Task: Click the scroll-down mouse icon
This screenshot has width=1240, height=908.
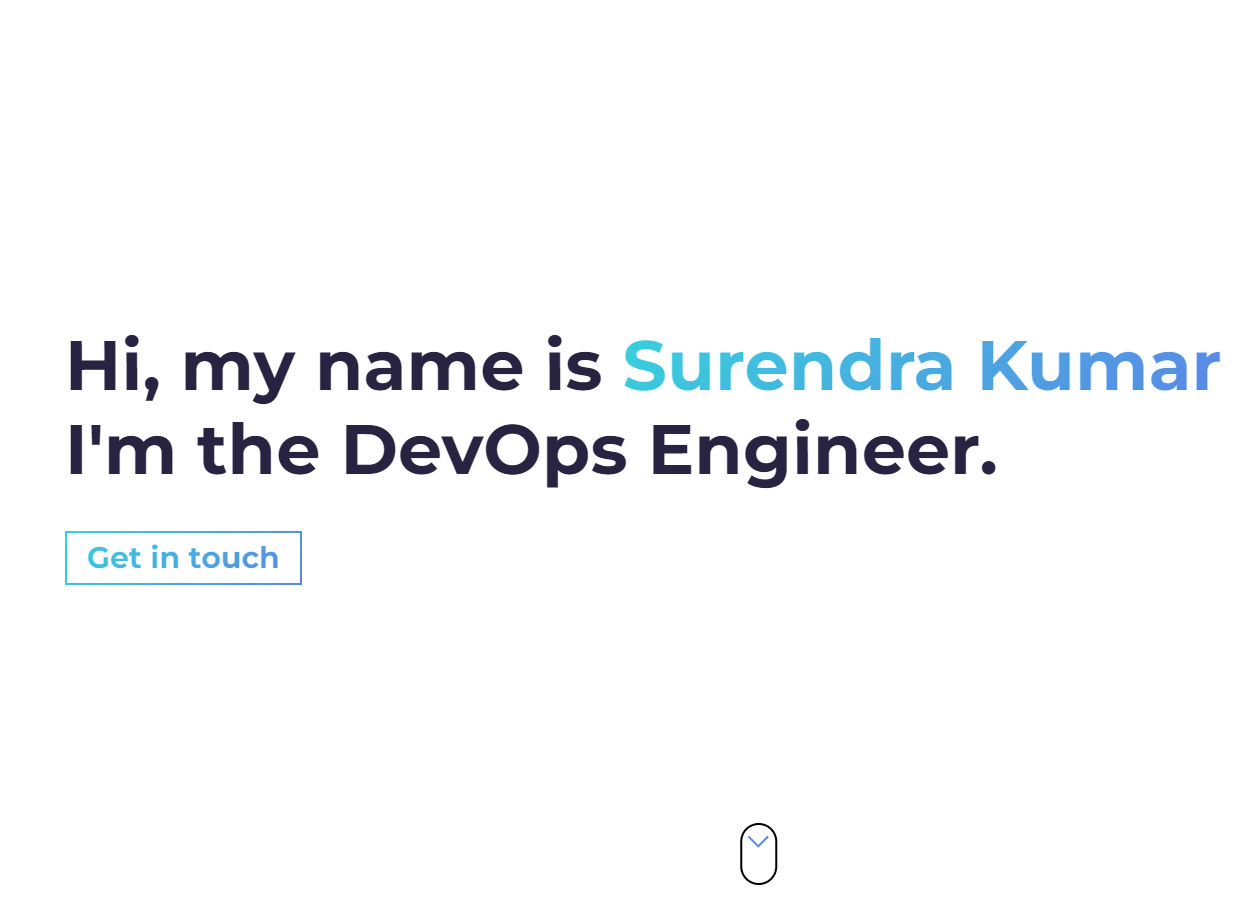Action: pos(758,854)
